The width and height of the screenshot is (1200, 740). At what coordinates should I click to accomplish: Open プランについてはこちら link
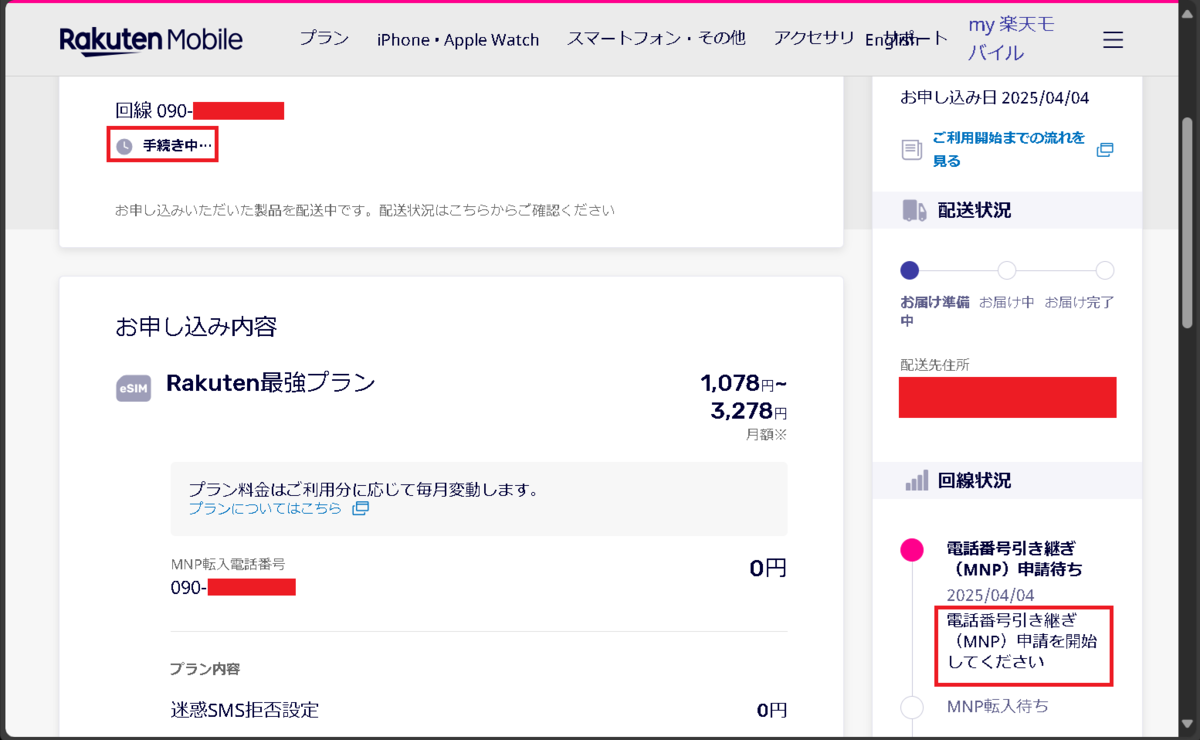pos(265,508)
